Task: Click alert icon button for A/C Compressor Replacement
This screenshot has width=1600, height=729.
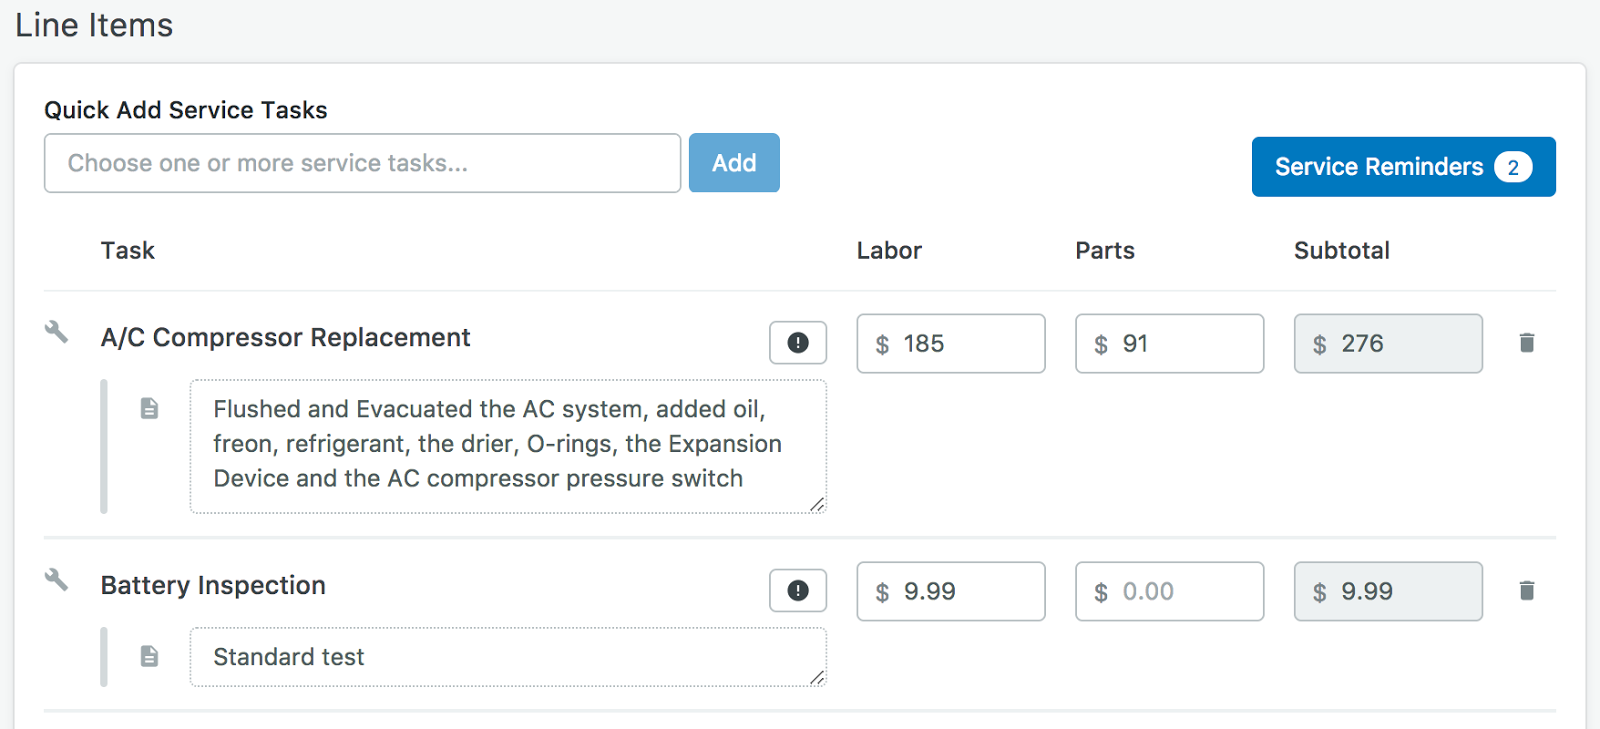Action: pos(797,343)
